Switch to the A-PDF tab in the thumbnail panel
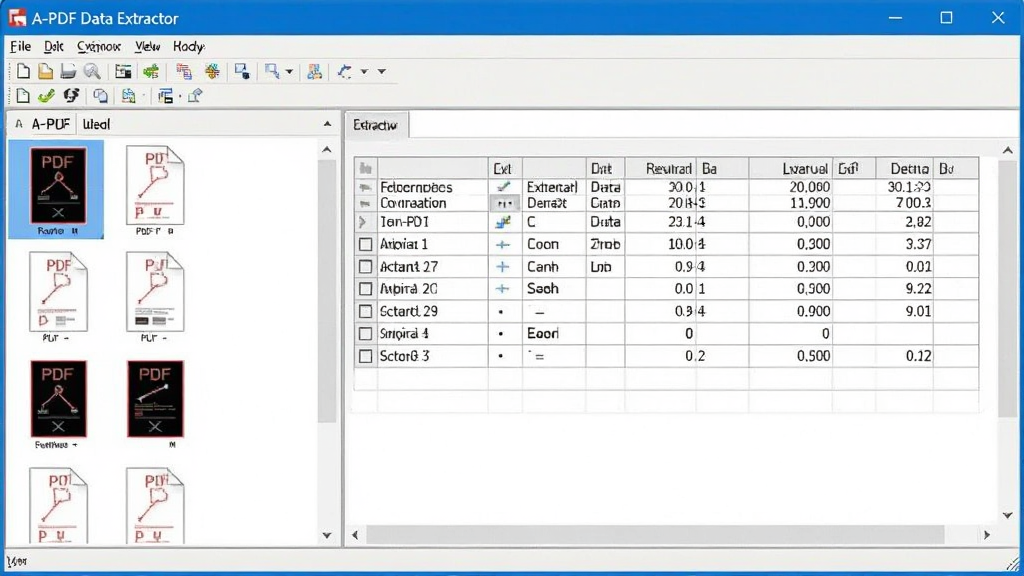Screen dimensions: 1024x576 (x=50, y=124)
